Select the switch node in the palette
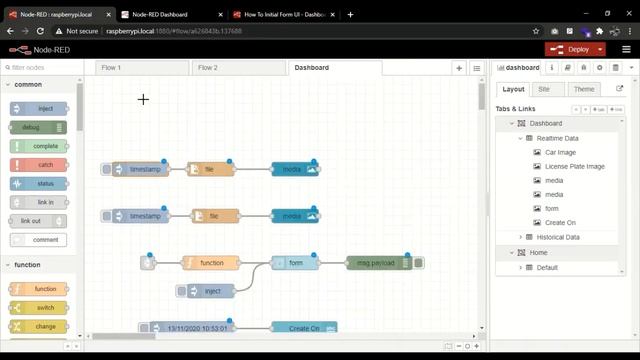640x360 pixels. click(38, 308)
